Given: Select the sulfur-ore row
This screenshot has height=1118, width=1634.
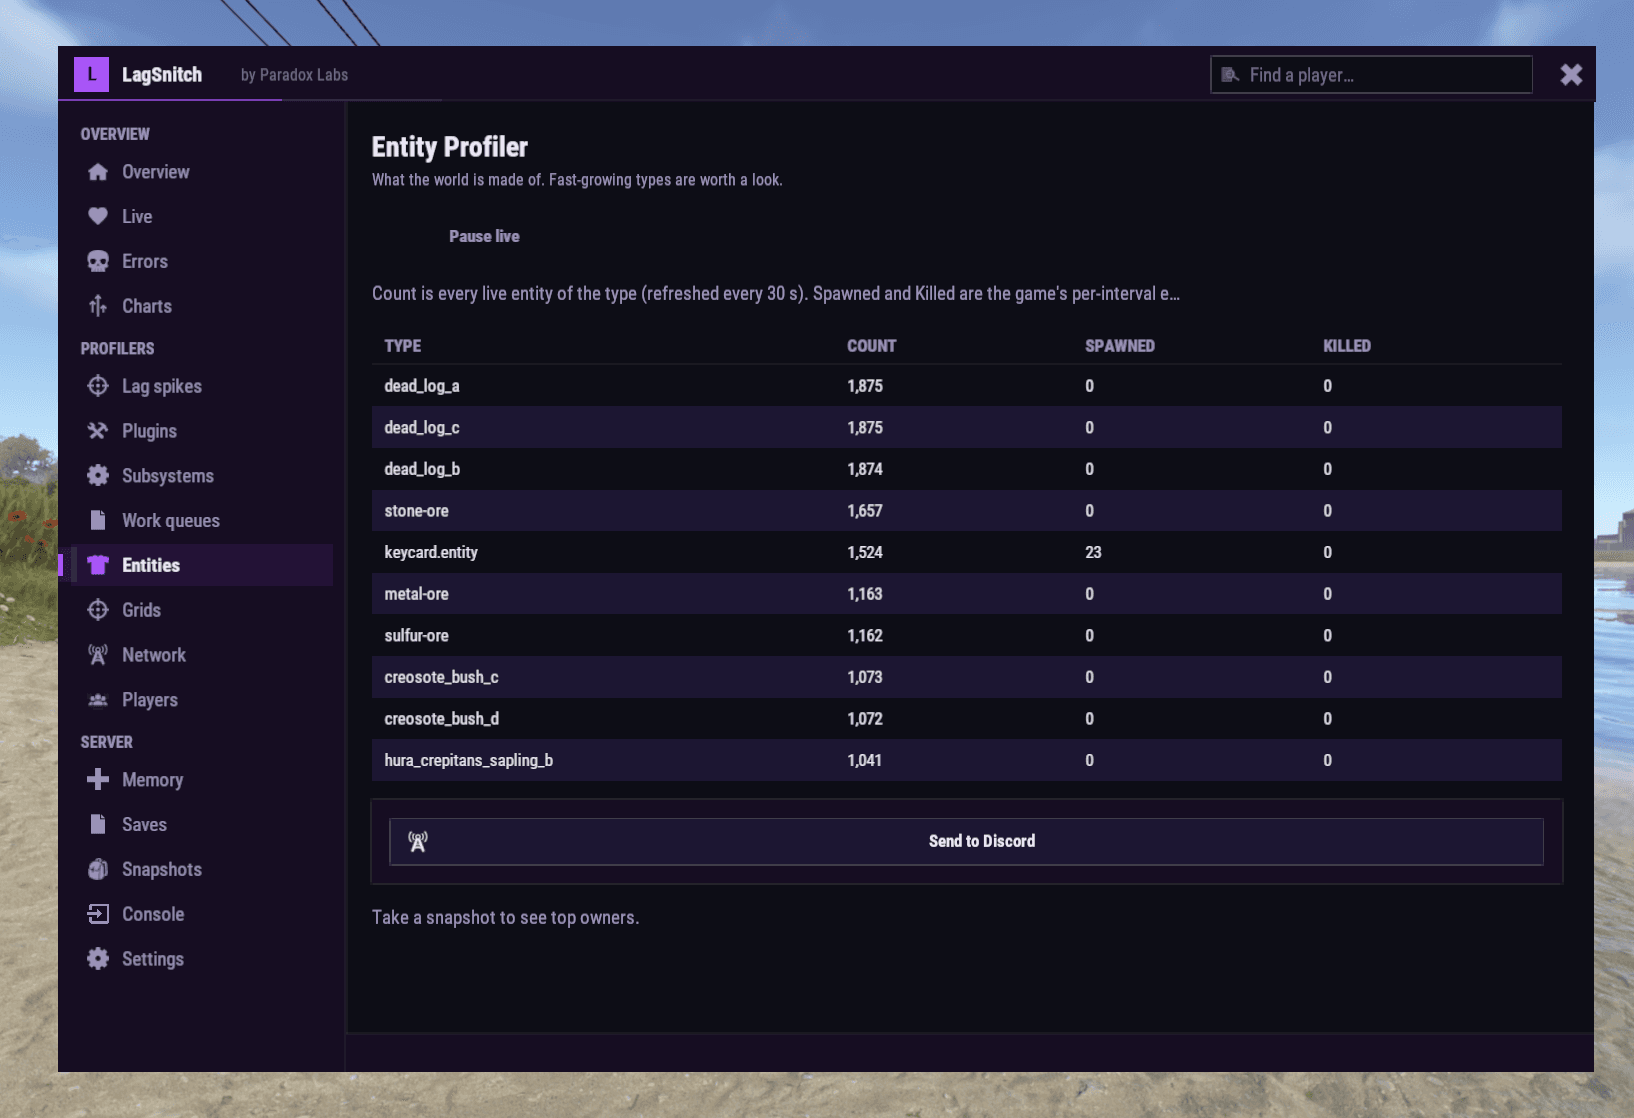Looking at the screenshot, I should [x=966, y=636].
